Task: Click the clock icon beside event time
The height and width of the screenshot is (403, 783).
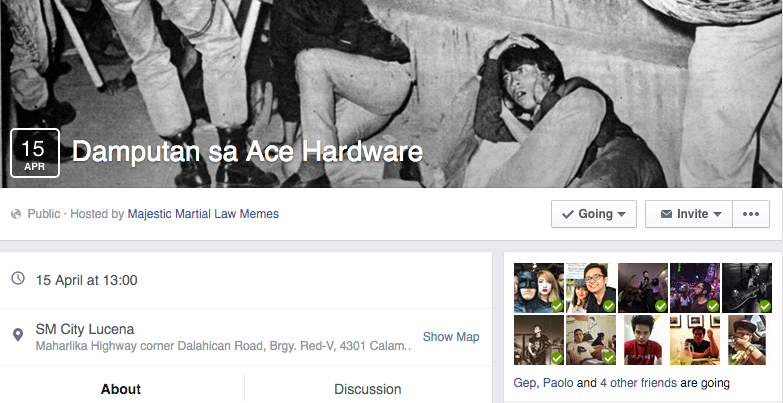Action: [x=18, y=279]
